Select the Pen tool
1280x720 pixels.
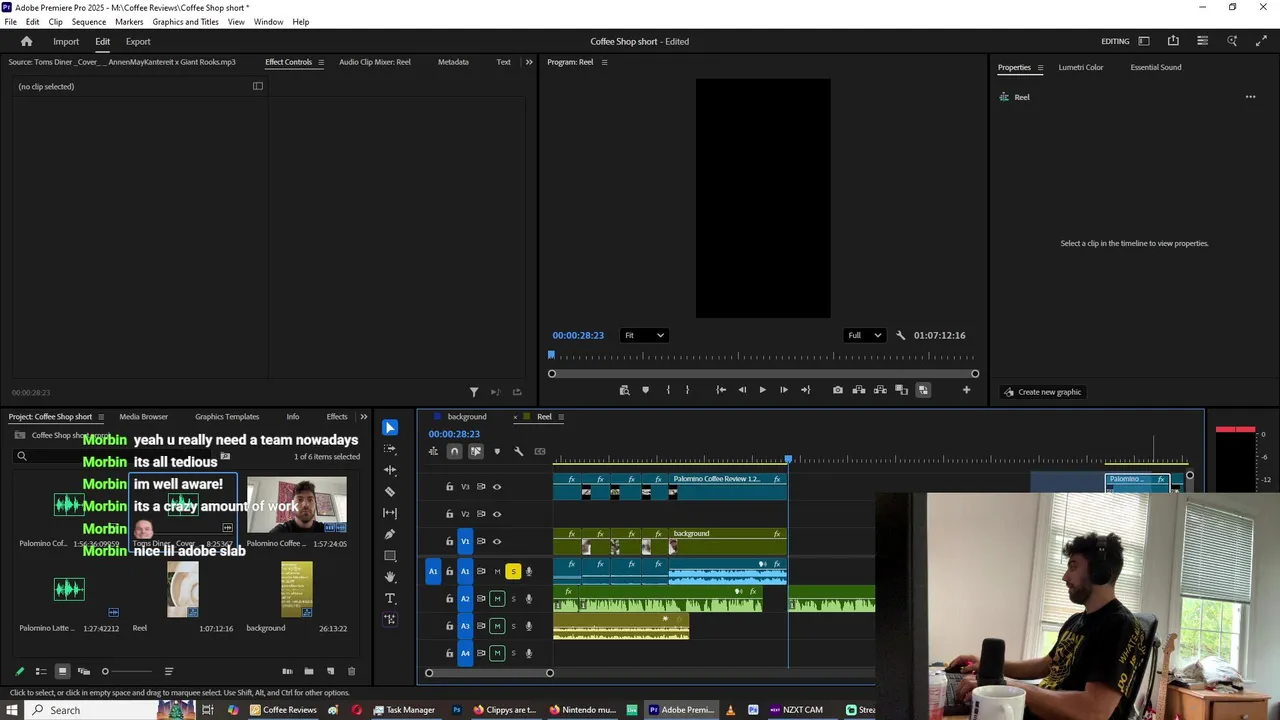click(390, 534)
